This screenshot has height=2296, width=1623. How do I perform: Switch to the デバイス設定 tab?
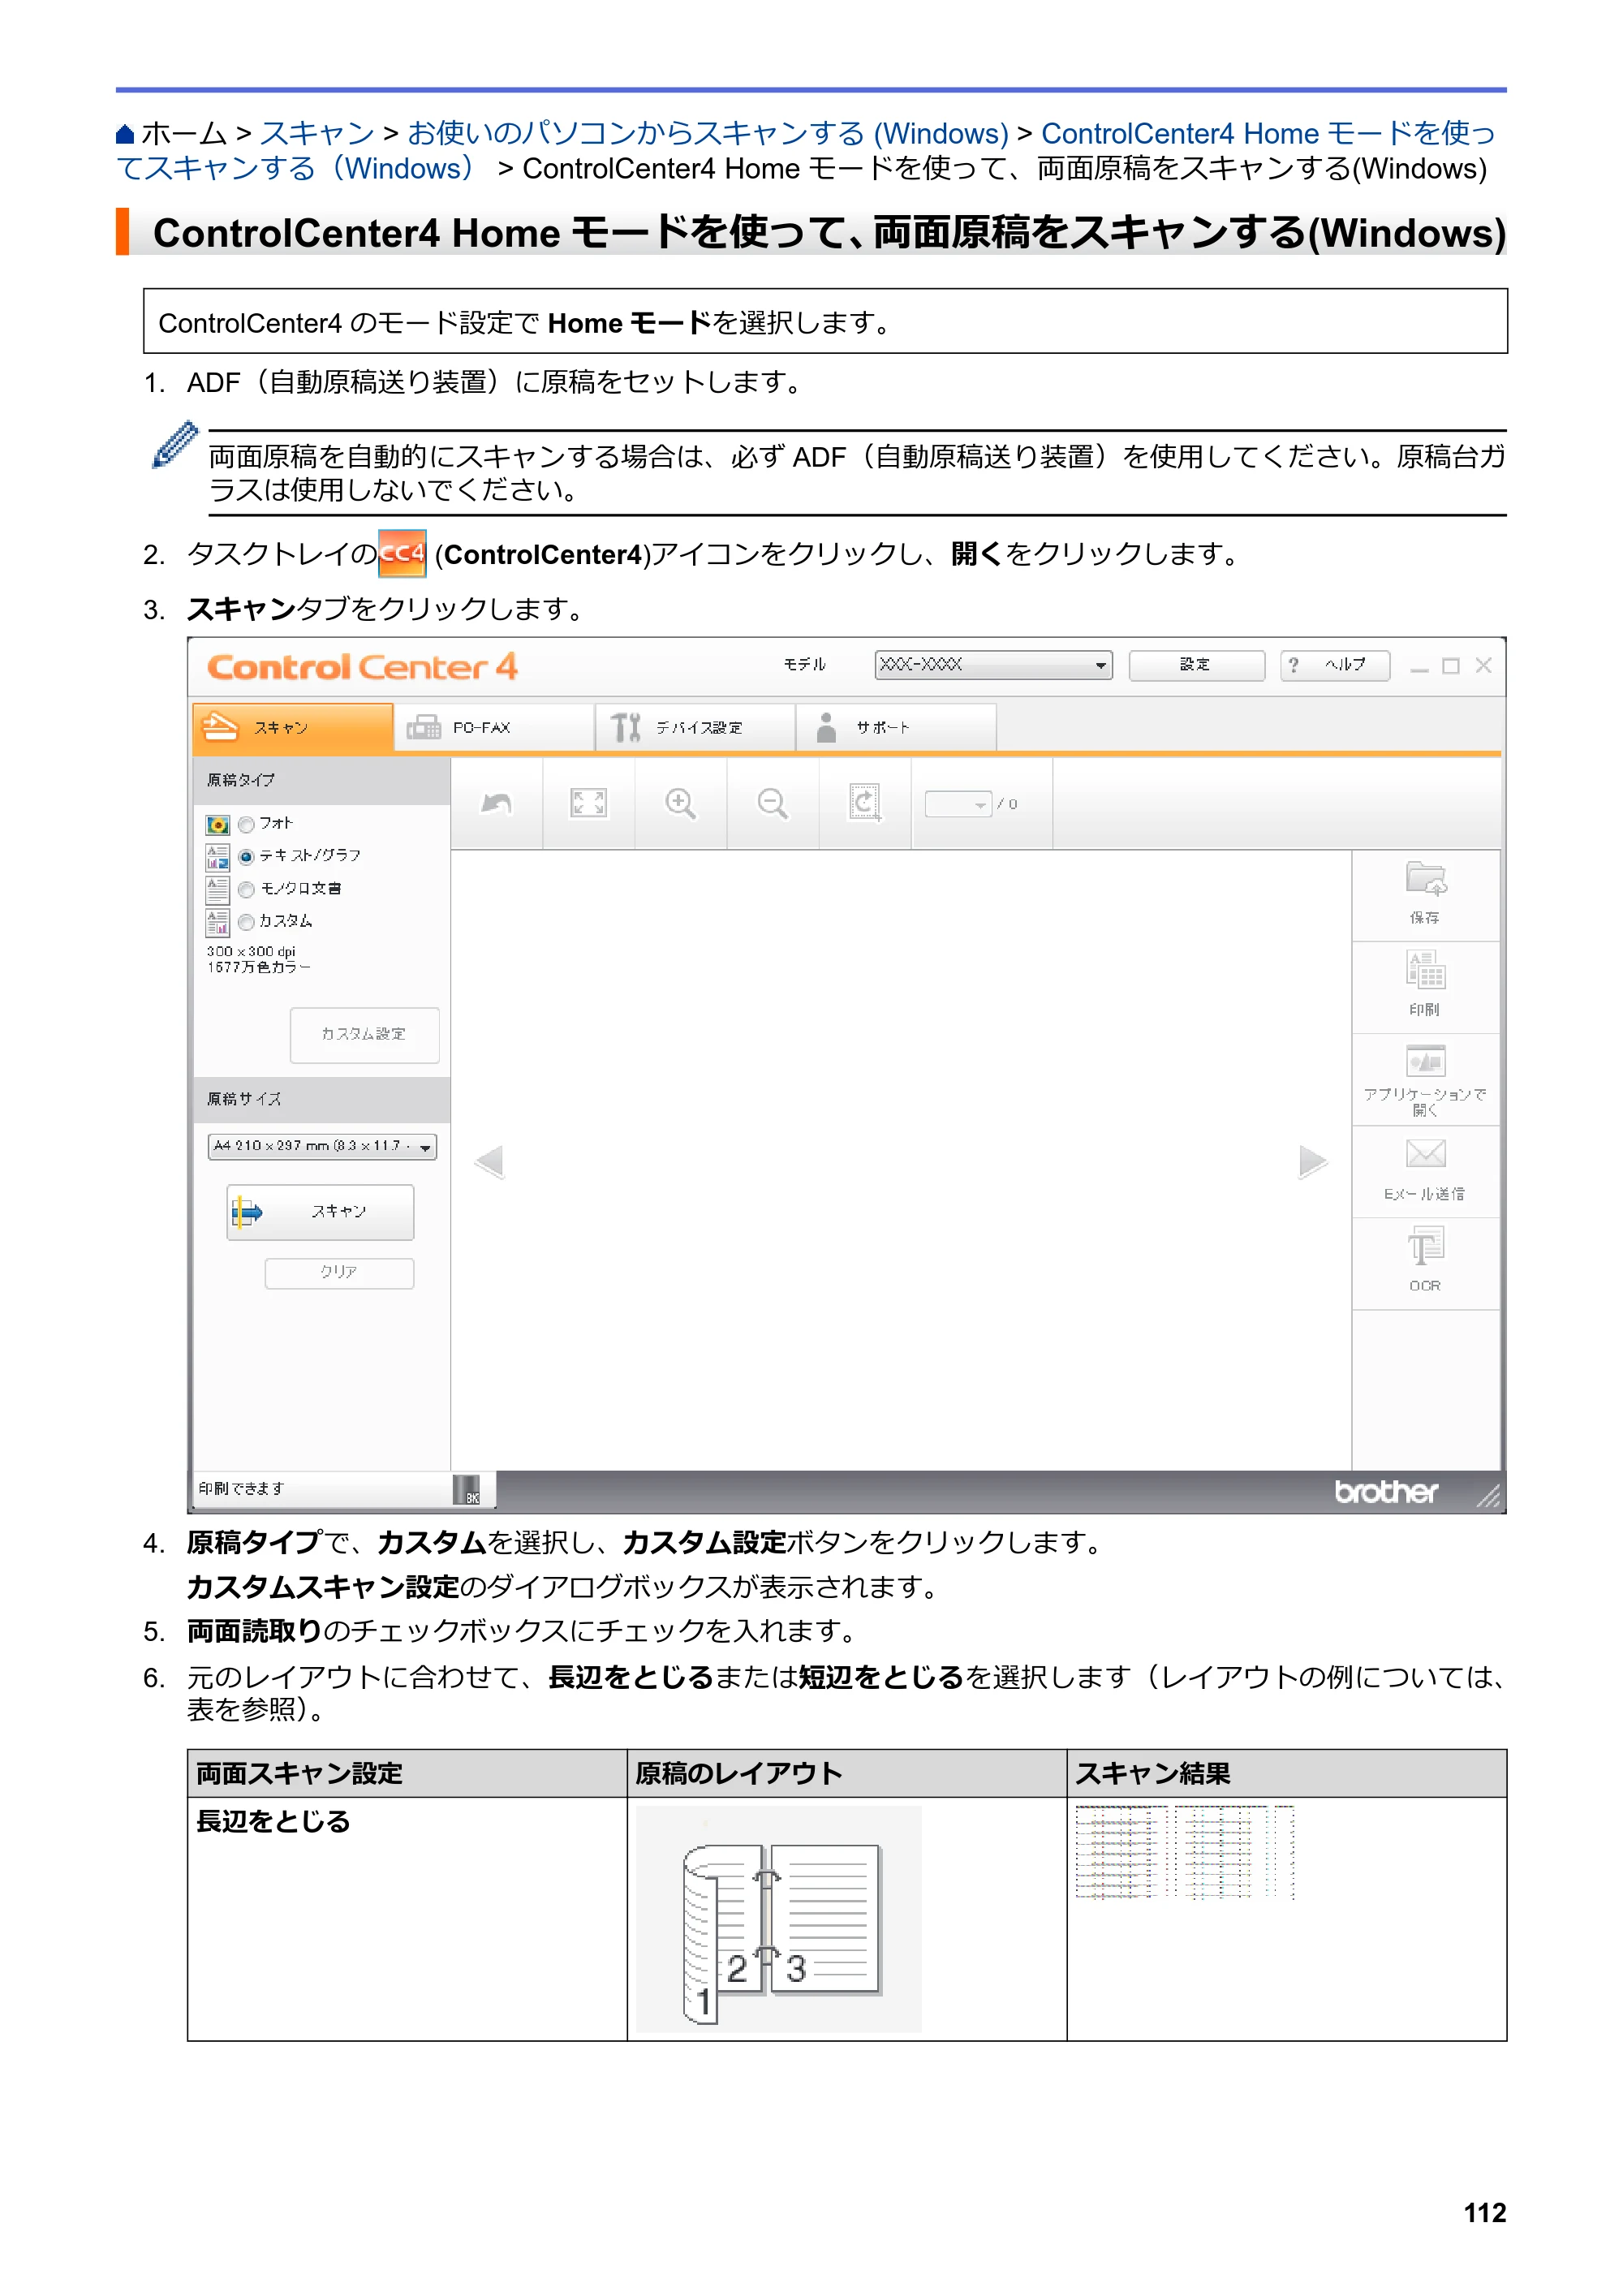click(696, 728)
